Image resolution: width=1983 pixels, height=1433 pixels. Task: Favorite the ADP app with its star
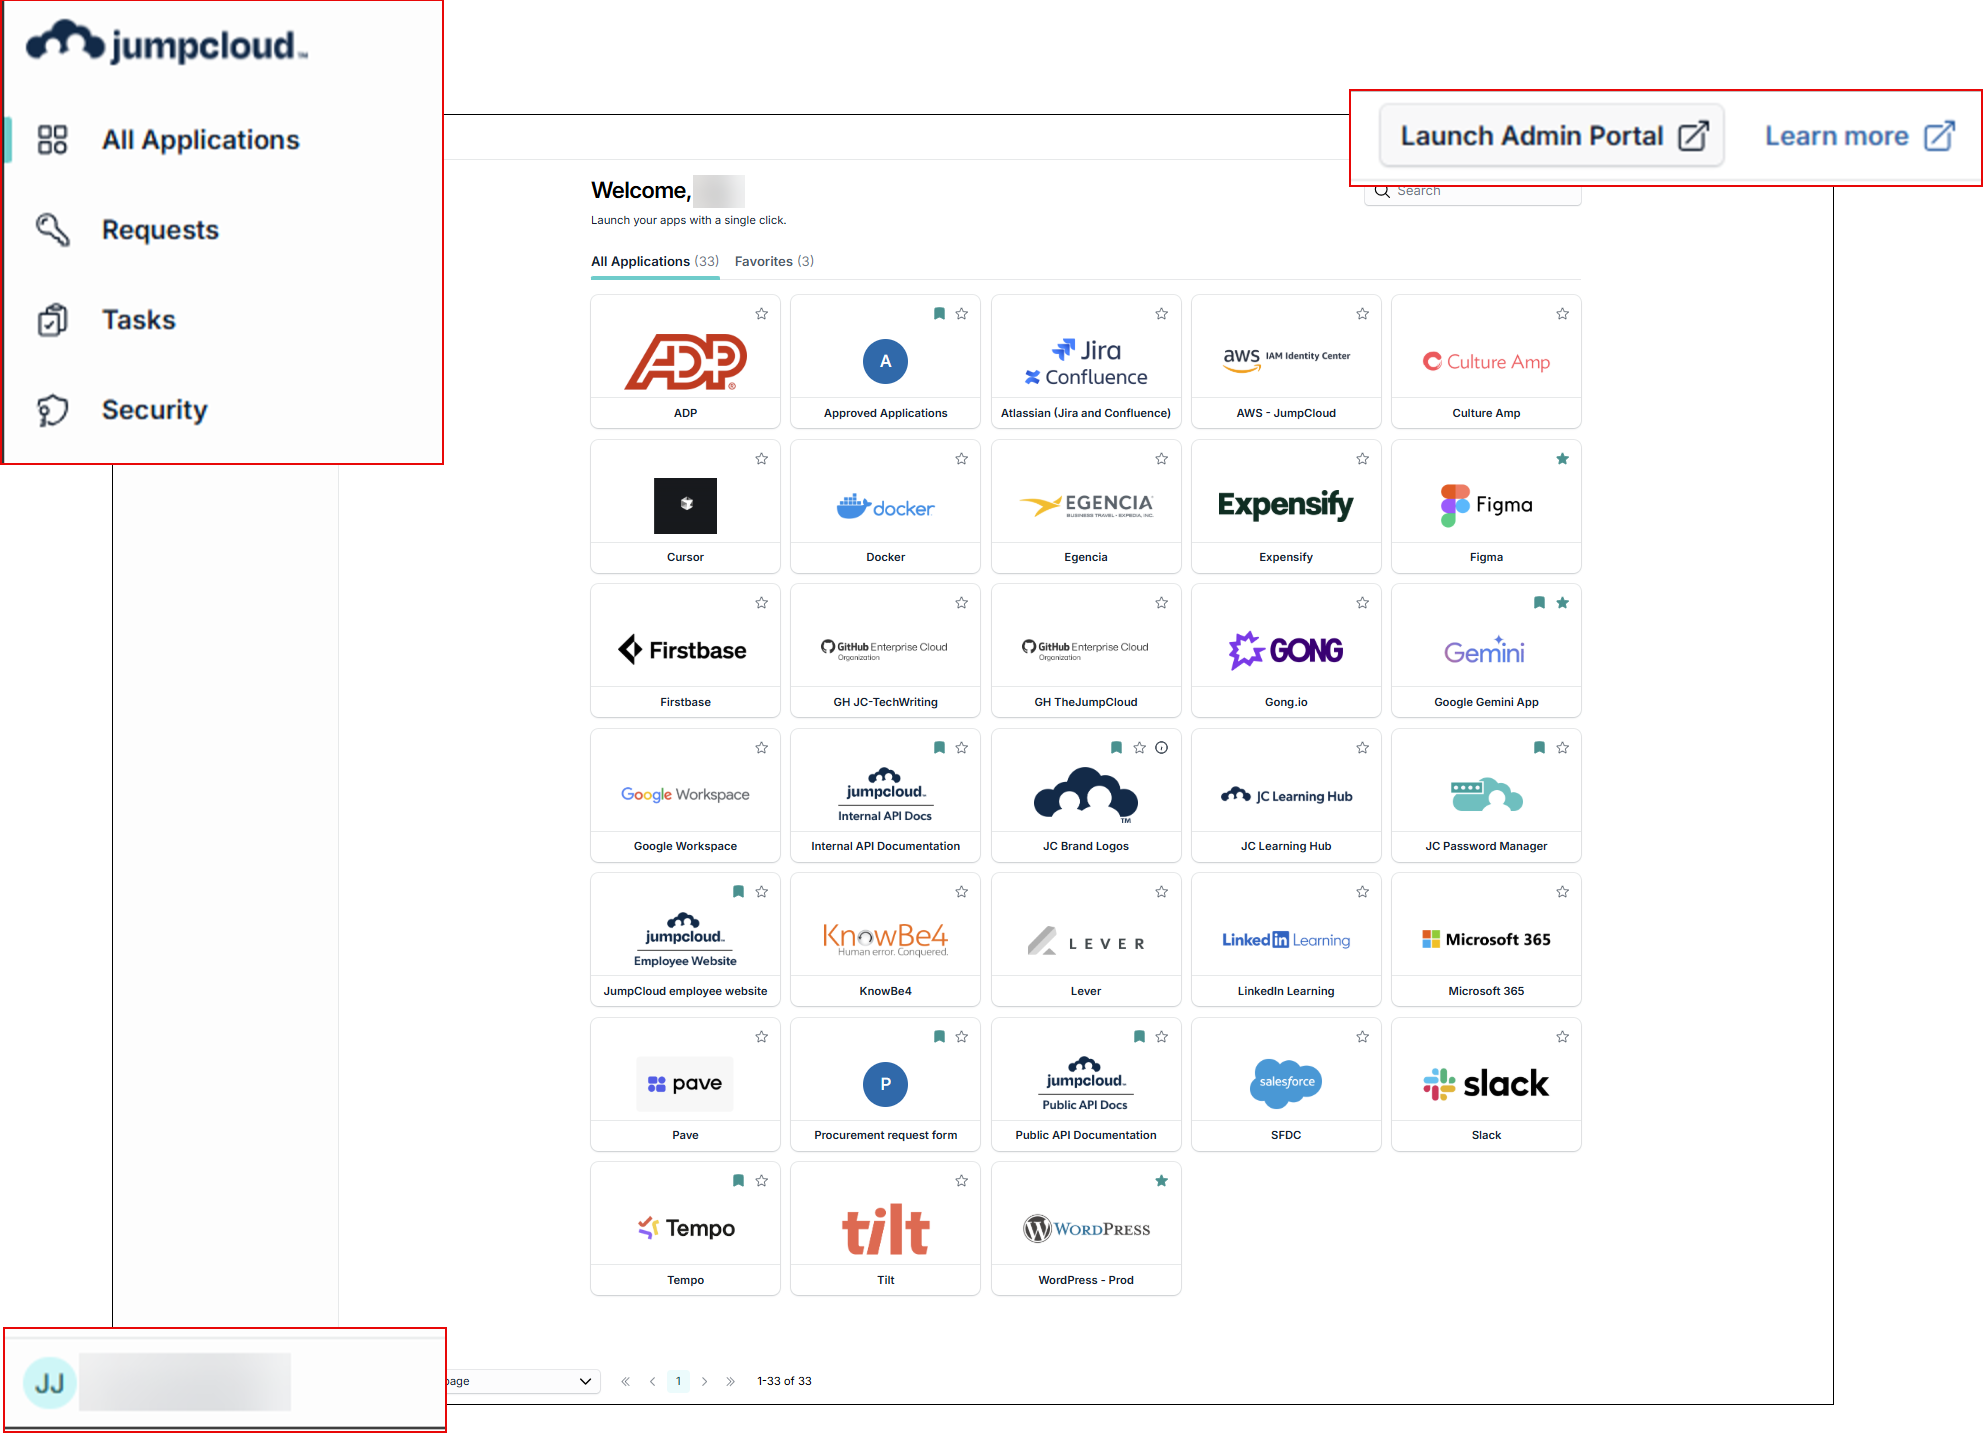click(762, 314)
